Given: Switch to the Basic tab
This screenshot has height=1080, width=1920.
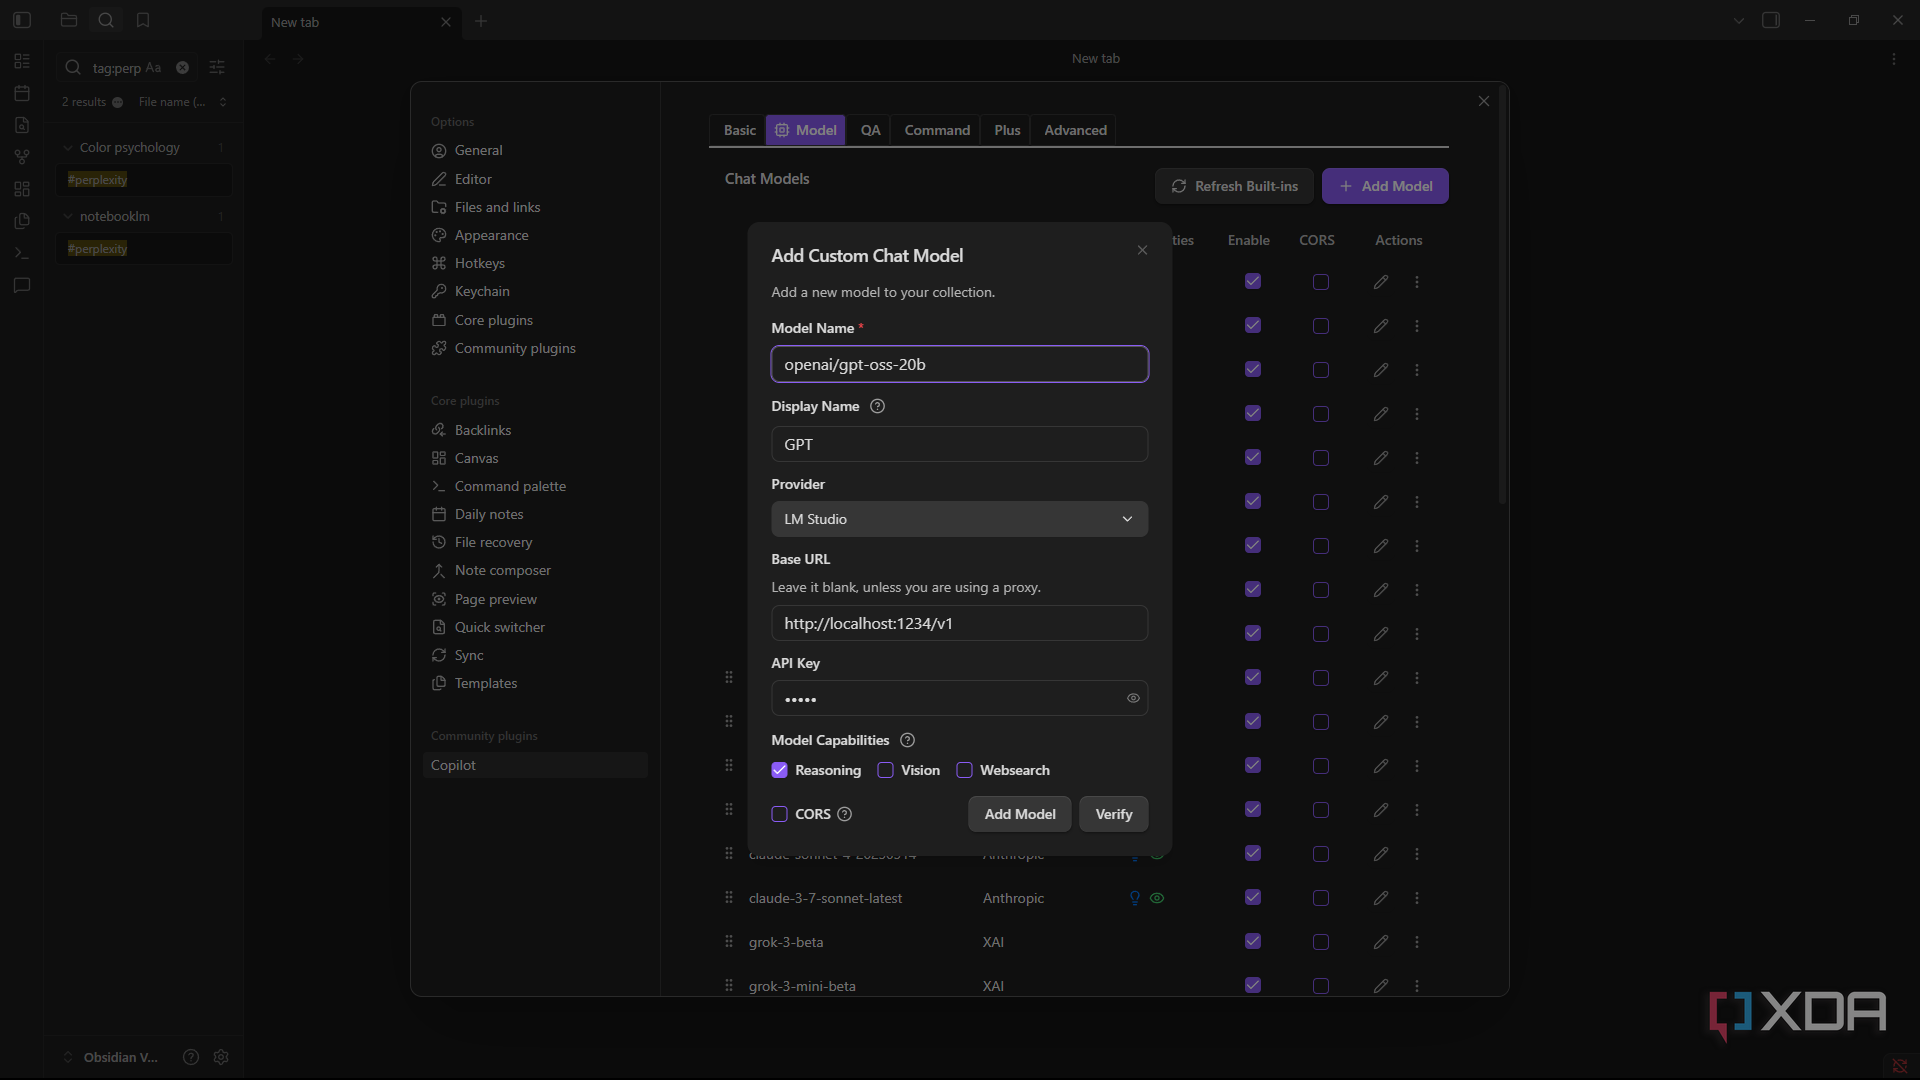Looking at the screenshot, I should tap(740, 130).
